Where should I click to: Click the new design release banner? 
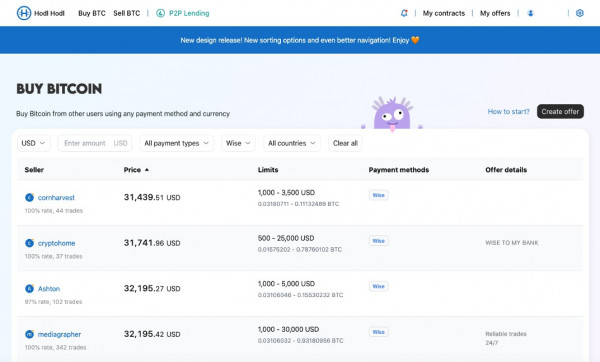click(x=300, y=40)
